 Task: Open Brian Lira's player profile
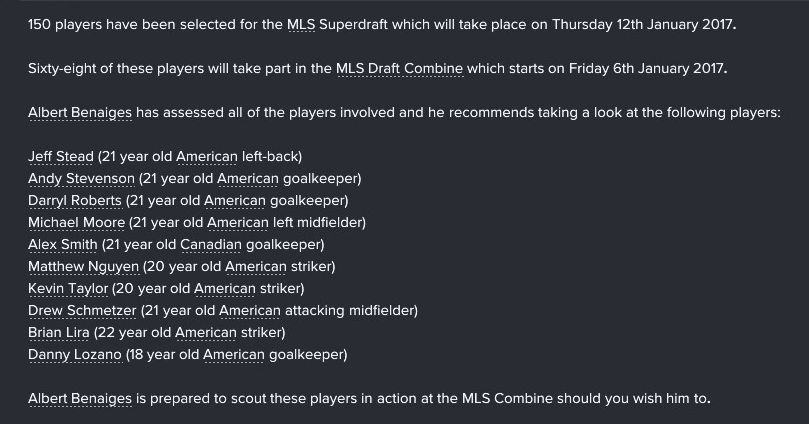[x=59, y=333]
